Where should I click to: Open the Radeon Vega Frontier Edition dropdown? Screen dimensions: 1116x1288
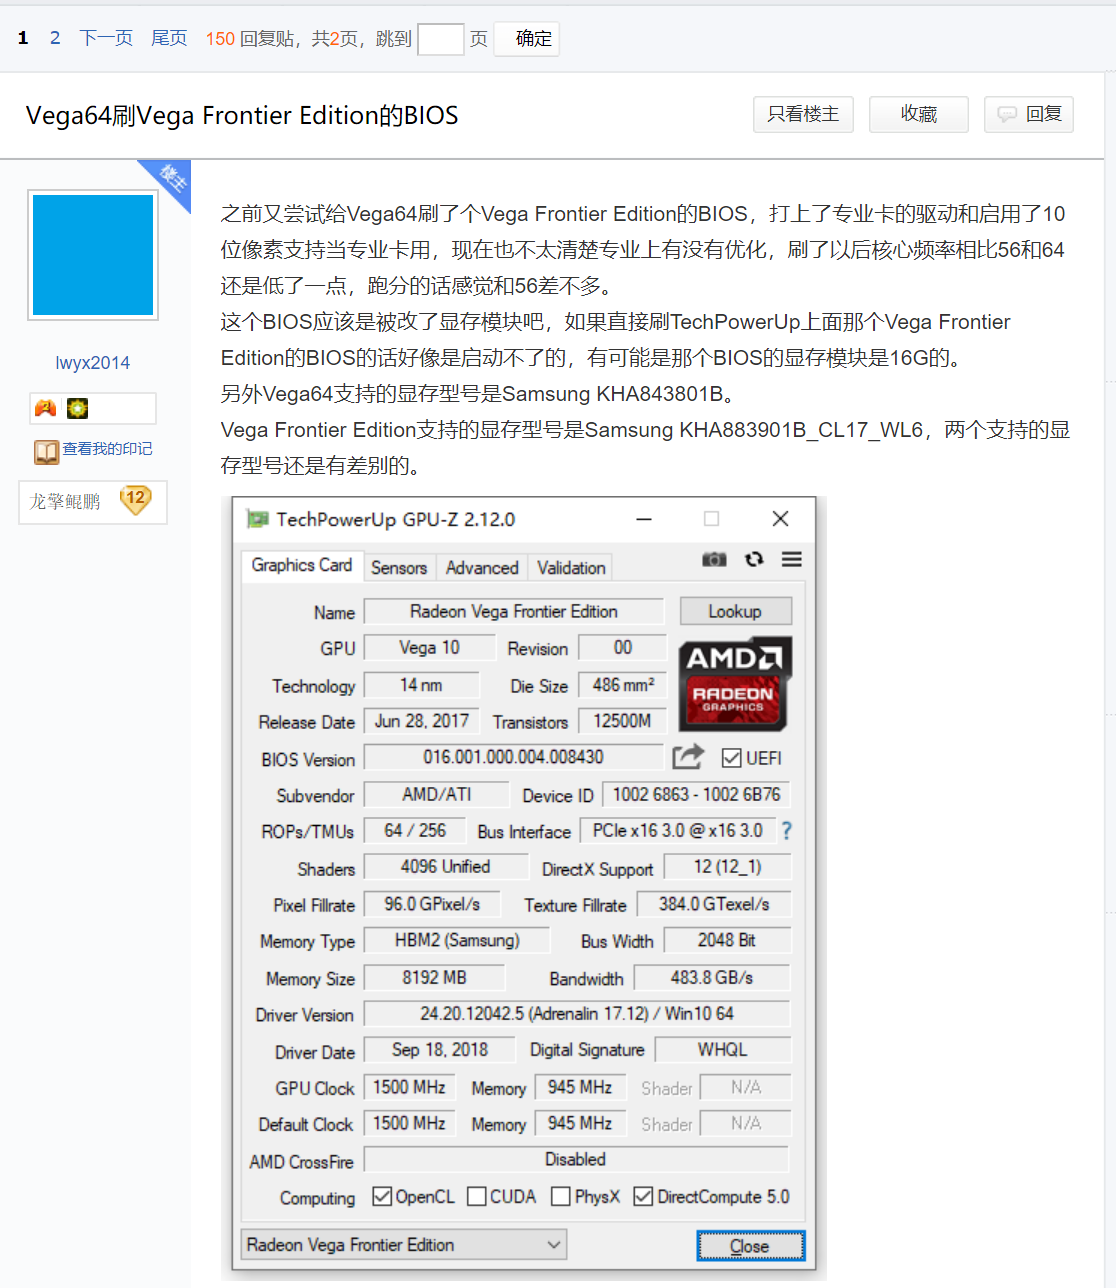click(x=404, y=1245)
